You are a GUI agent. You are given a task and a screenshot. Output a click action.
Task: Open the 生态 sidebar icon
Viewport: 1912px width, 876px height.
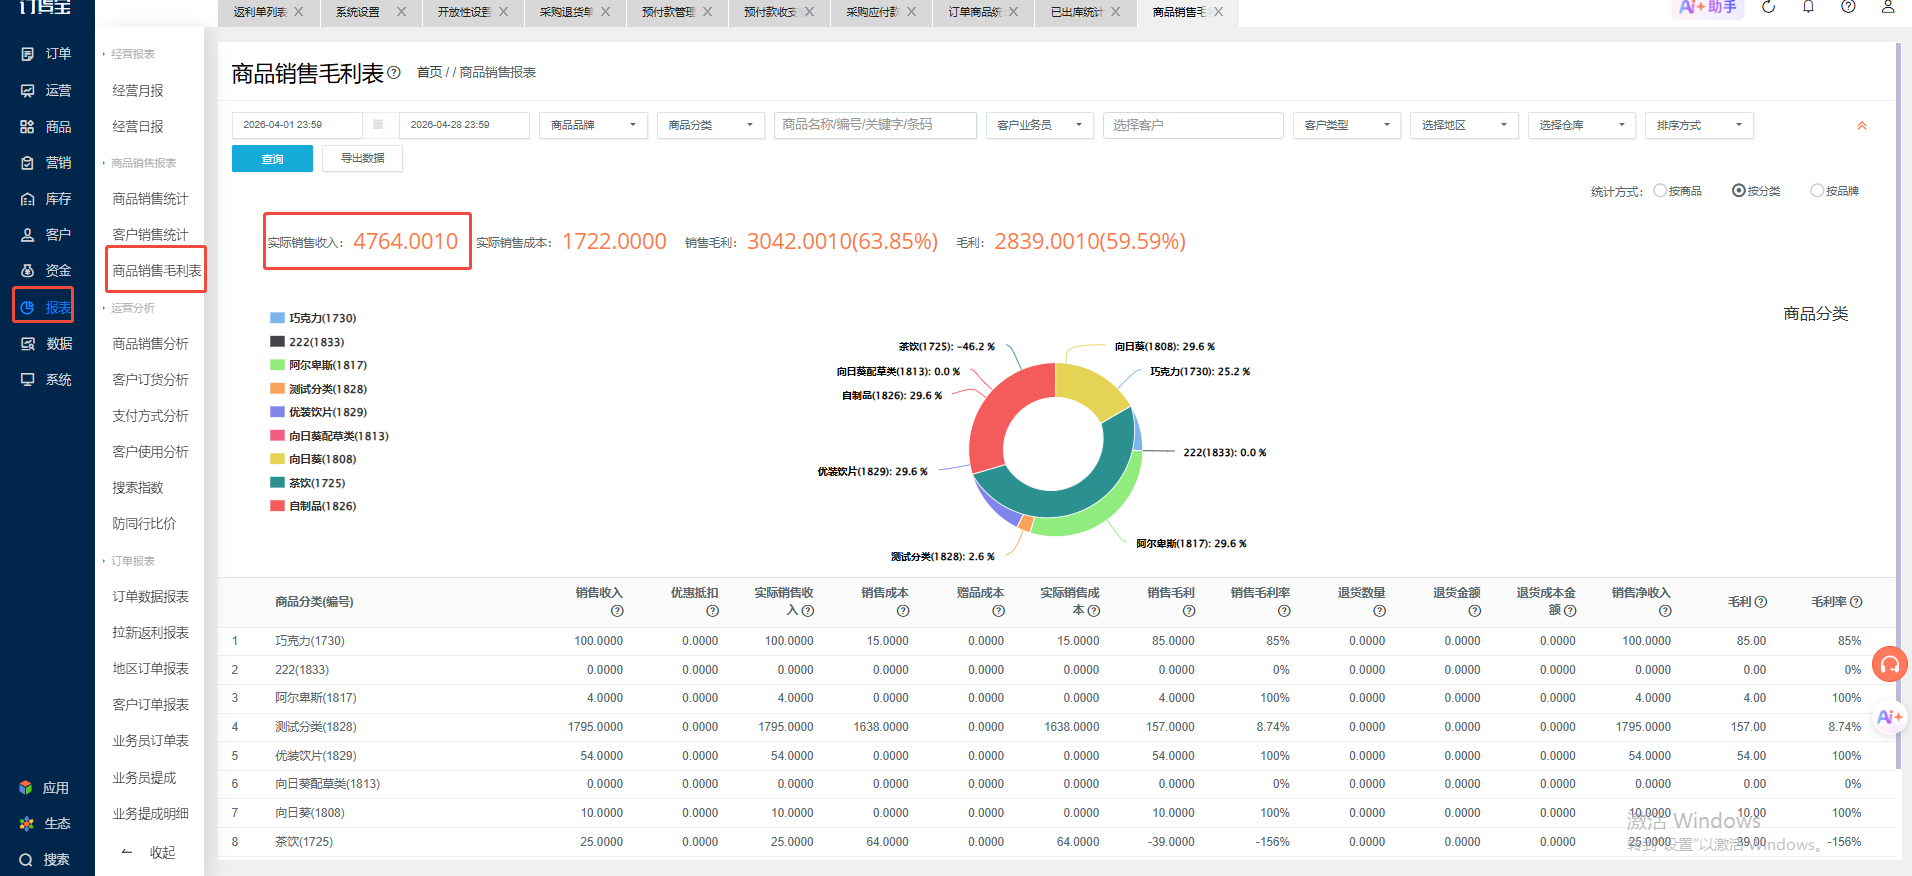tap(26, 824)
